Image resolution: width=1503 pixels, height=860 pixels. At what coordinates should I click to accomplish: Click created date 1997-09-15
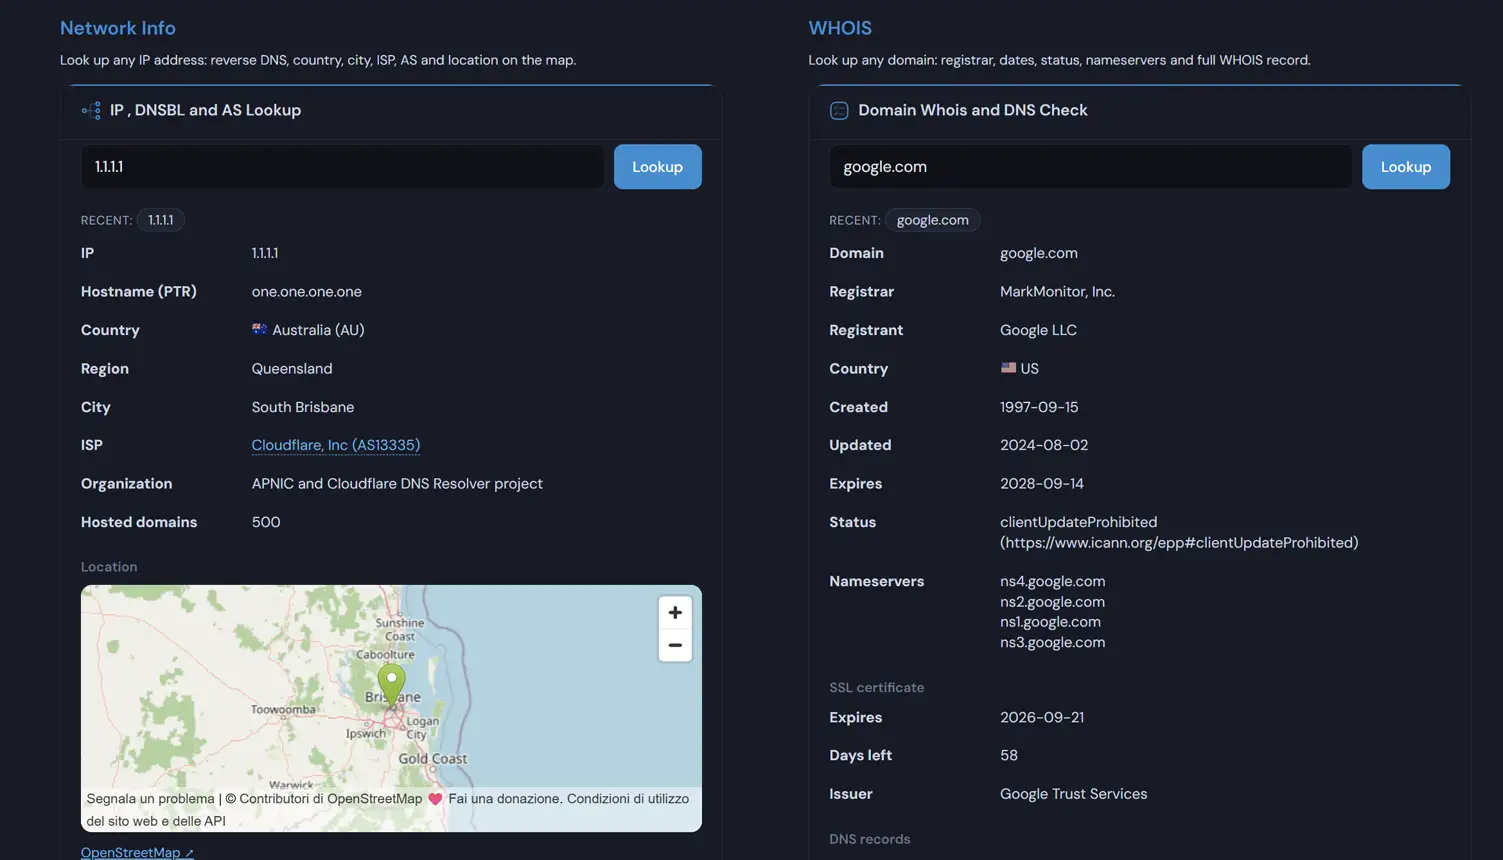(x=1039, y=407)
